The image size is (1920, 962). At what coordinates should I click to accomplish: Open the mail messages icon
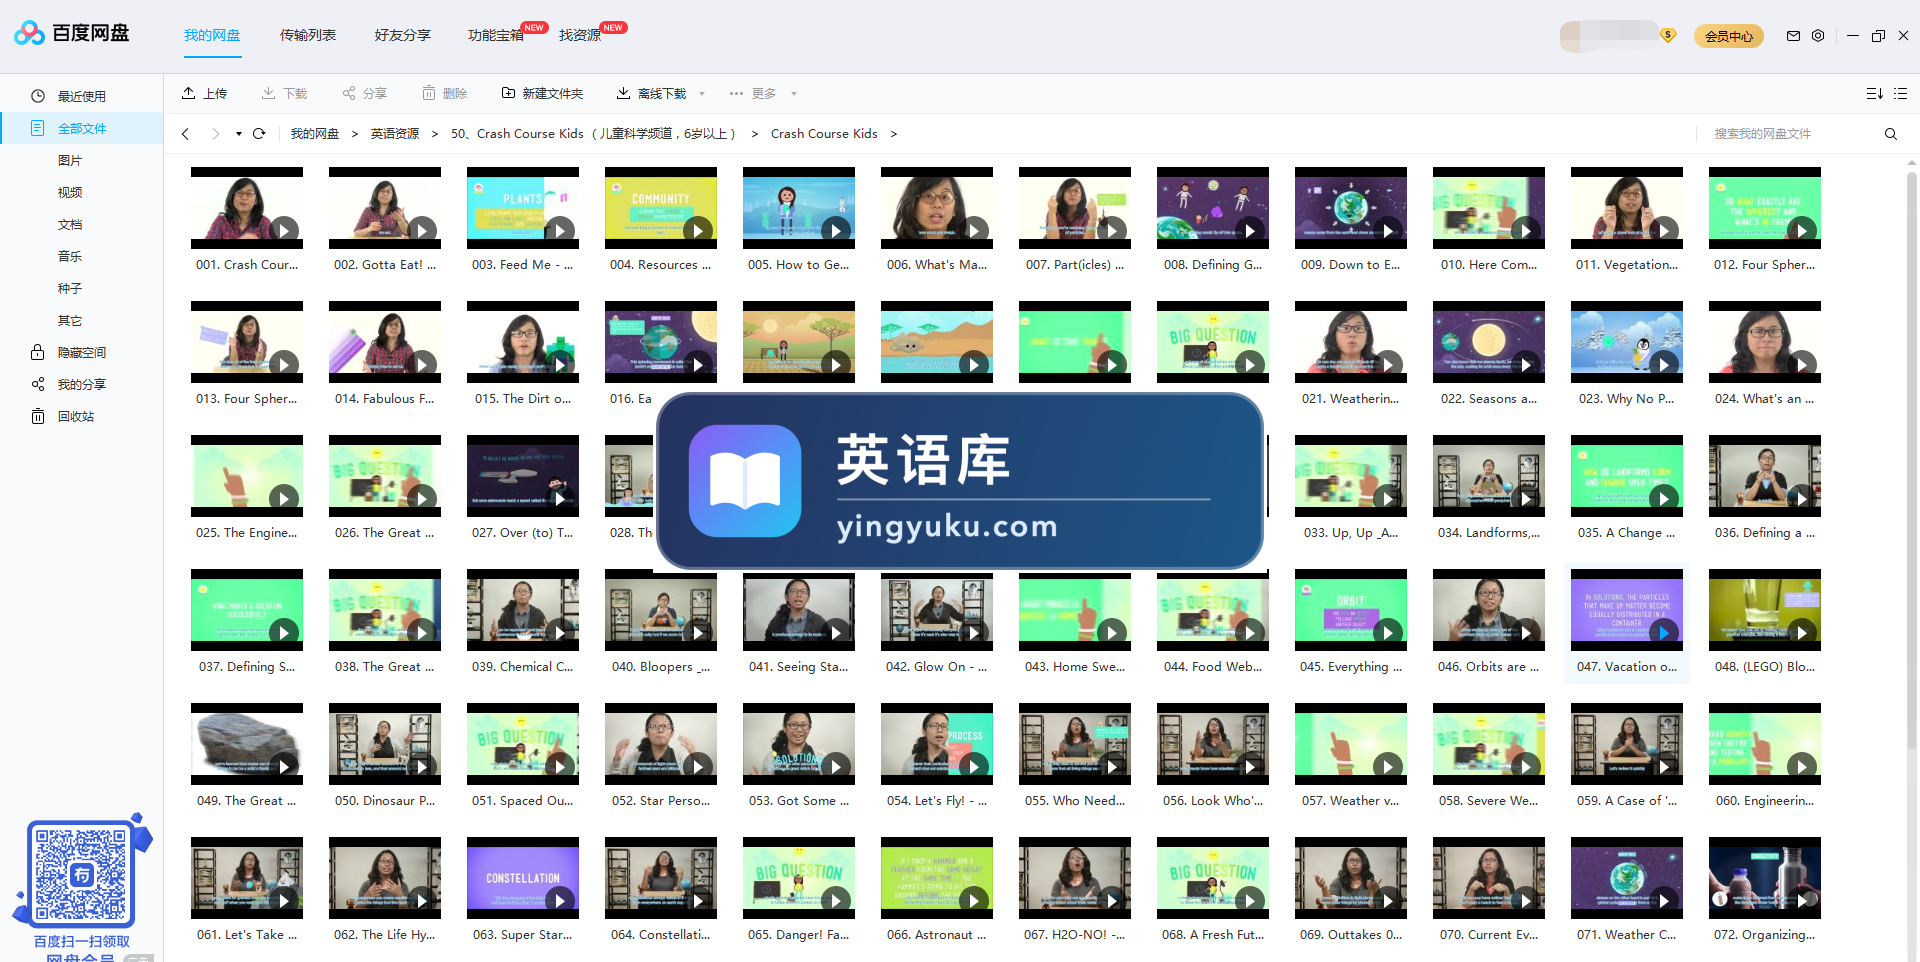(x=1793, y=36)
